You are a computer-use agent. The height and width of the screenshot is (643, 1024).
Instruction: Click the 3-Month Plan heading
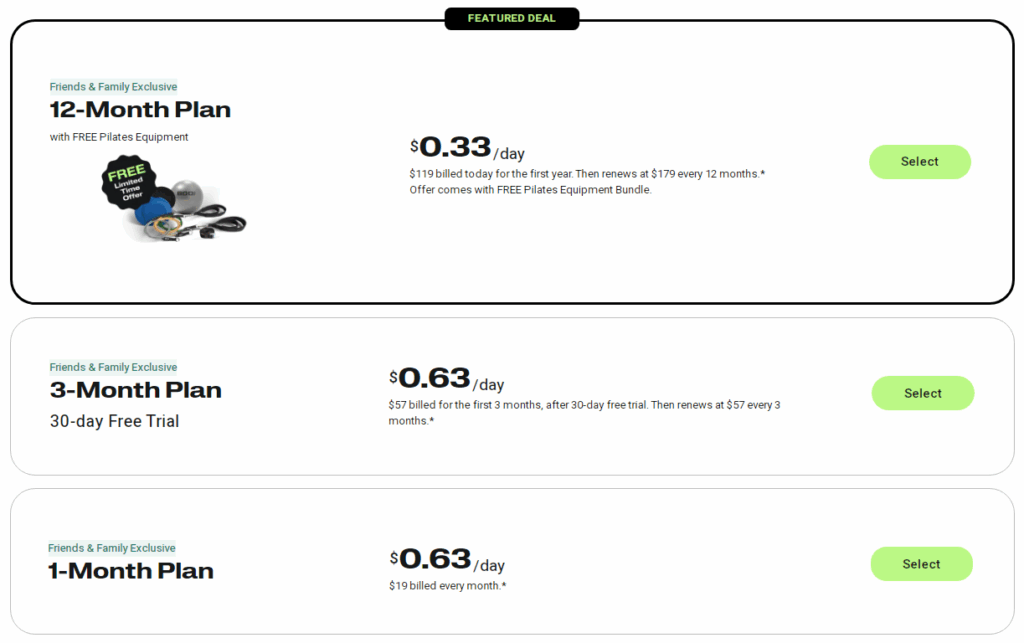[x=136, y=390]
